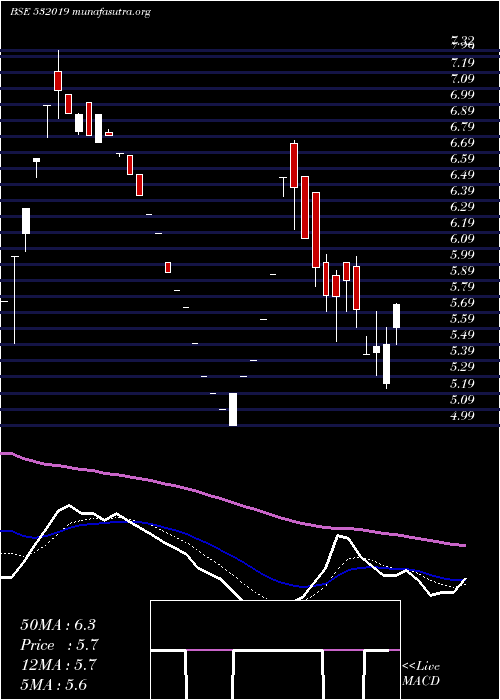500x700 pixels.
Task: Click the 5.09 axis value
Action: 462,399
